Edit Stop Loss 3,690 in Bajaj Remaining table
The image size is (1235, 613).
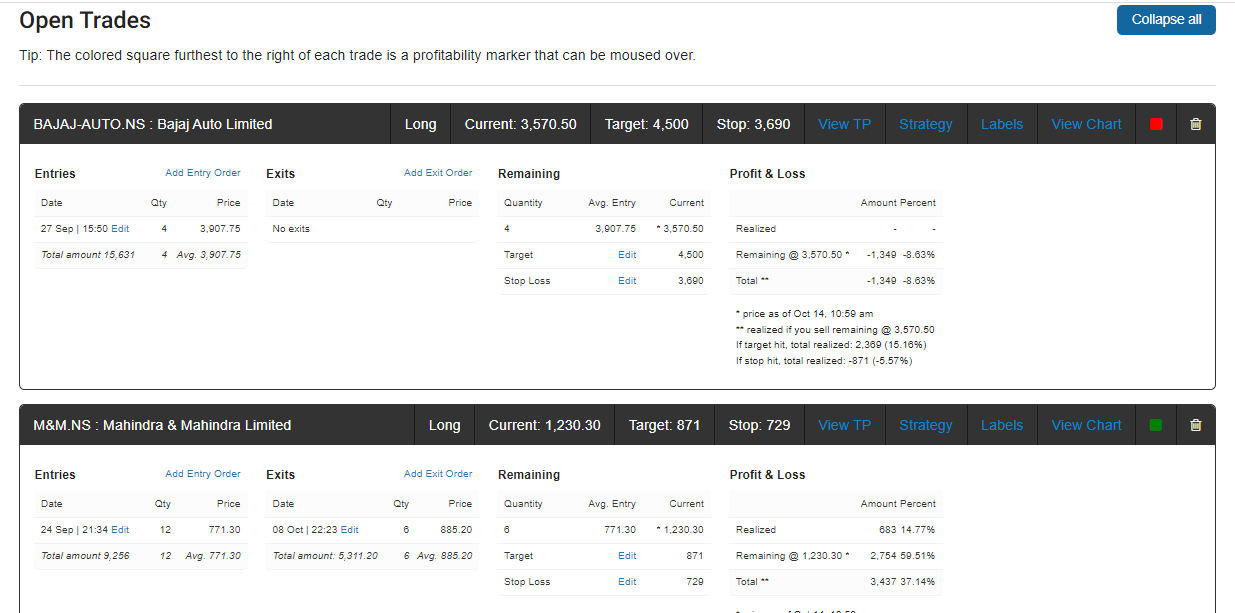pos(627,281)
